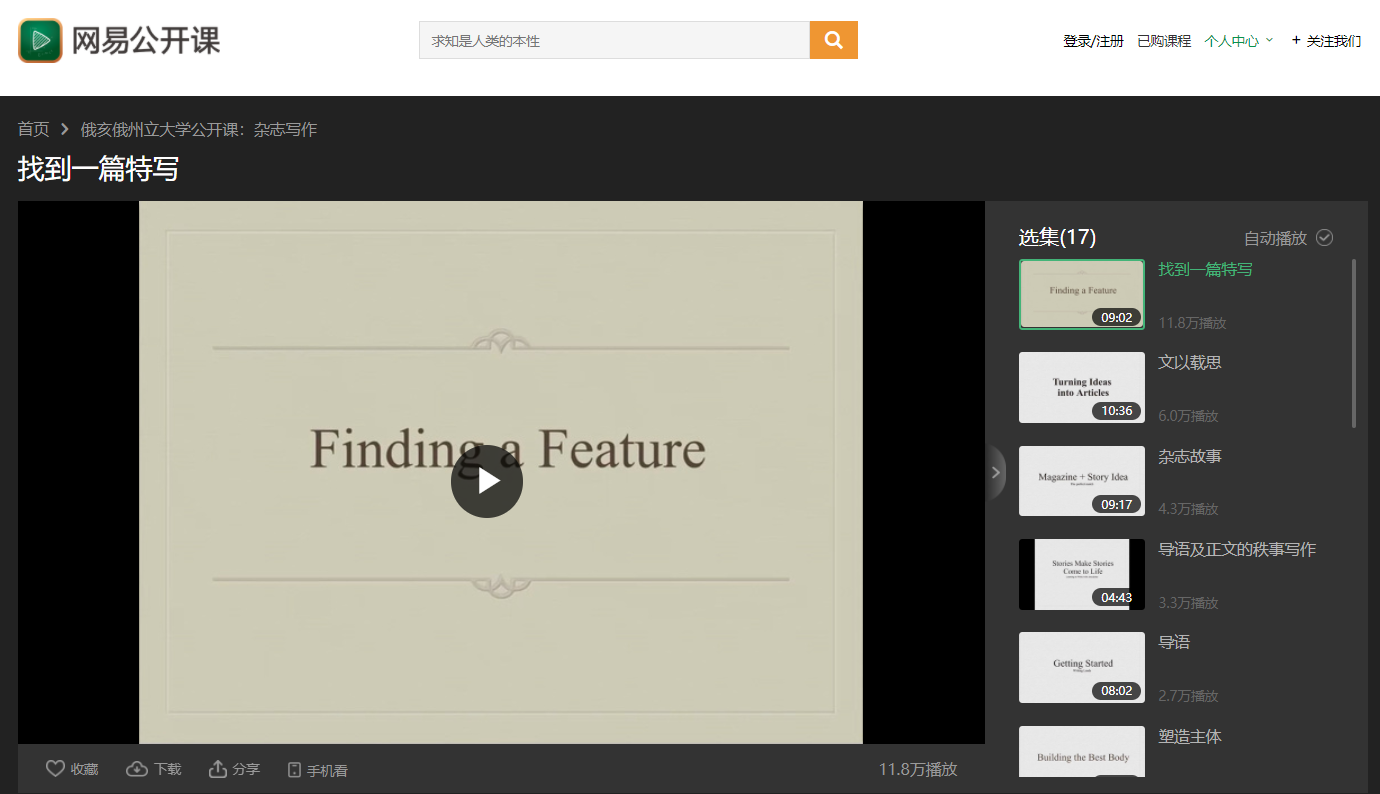Toggle the 自动播放 autoplay checkmark
Viewport: 1380px width, 794px height.
pos(1325,237)
